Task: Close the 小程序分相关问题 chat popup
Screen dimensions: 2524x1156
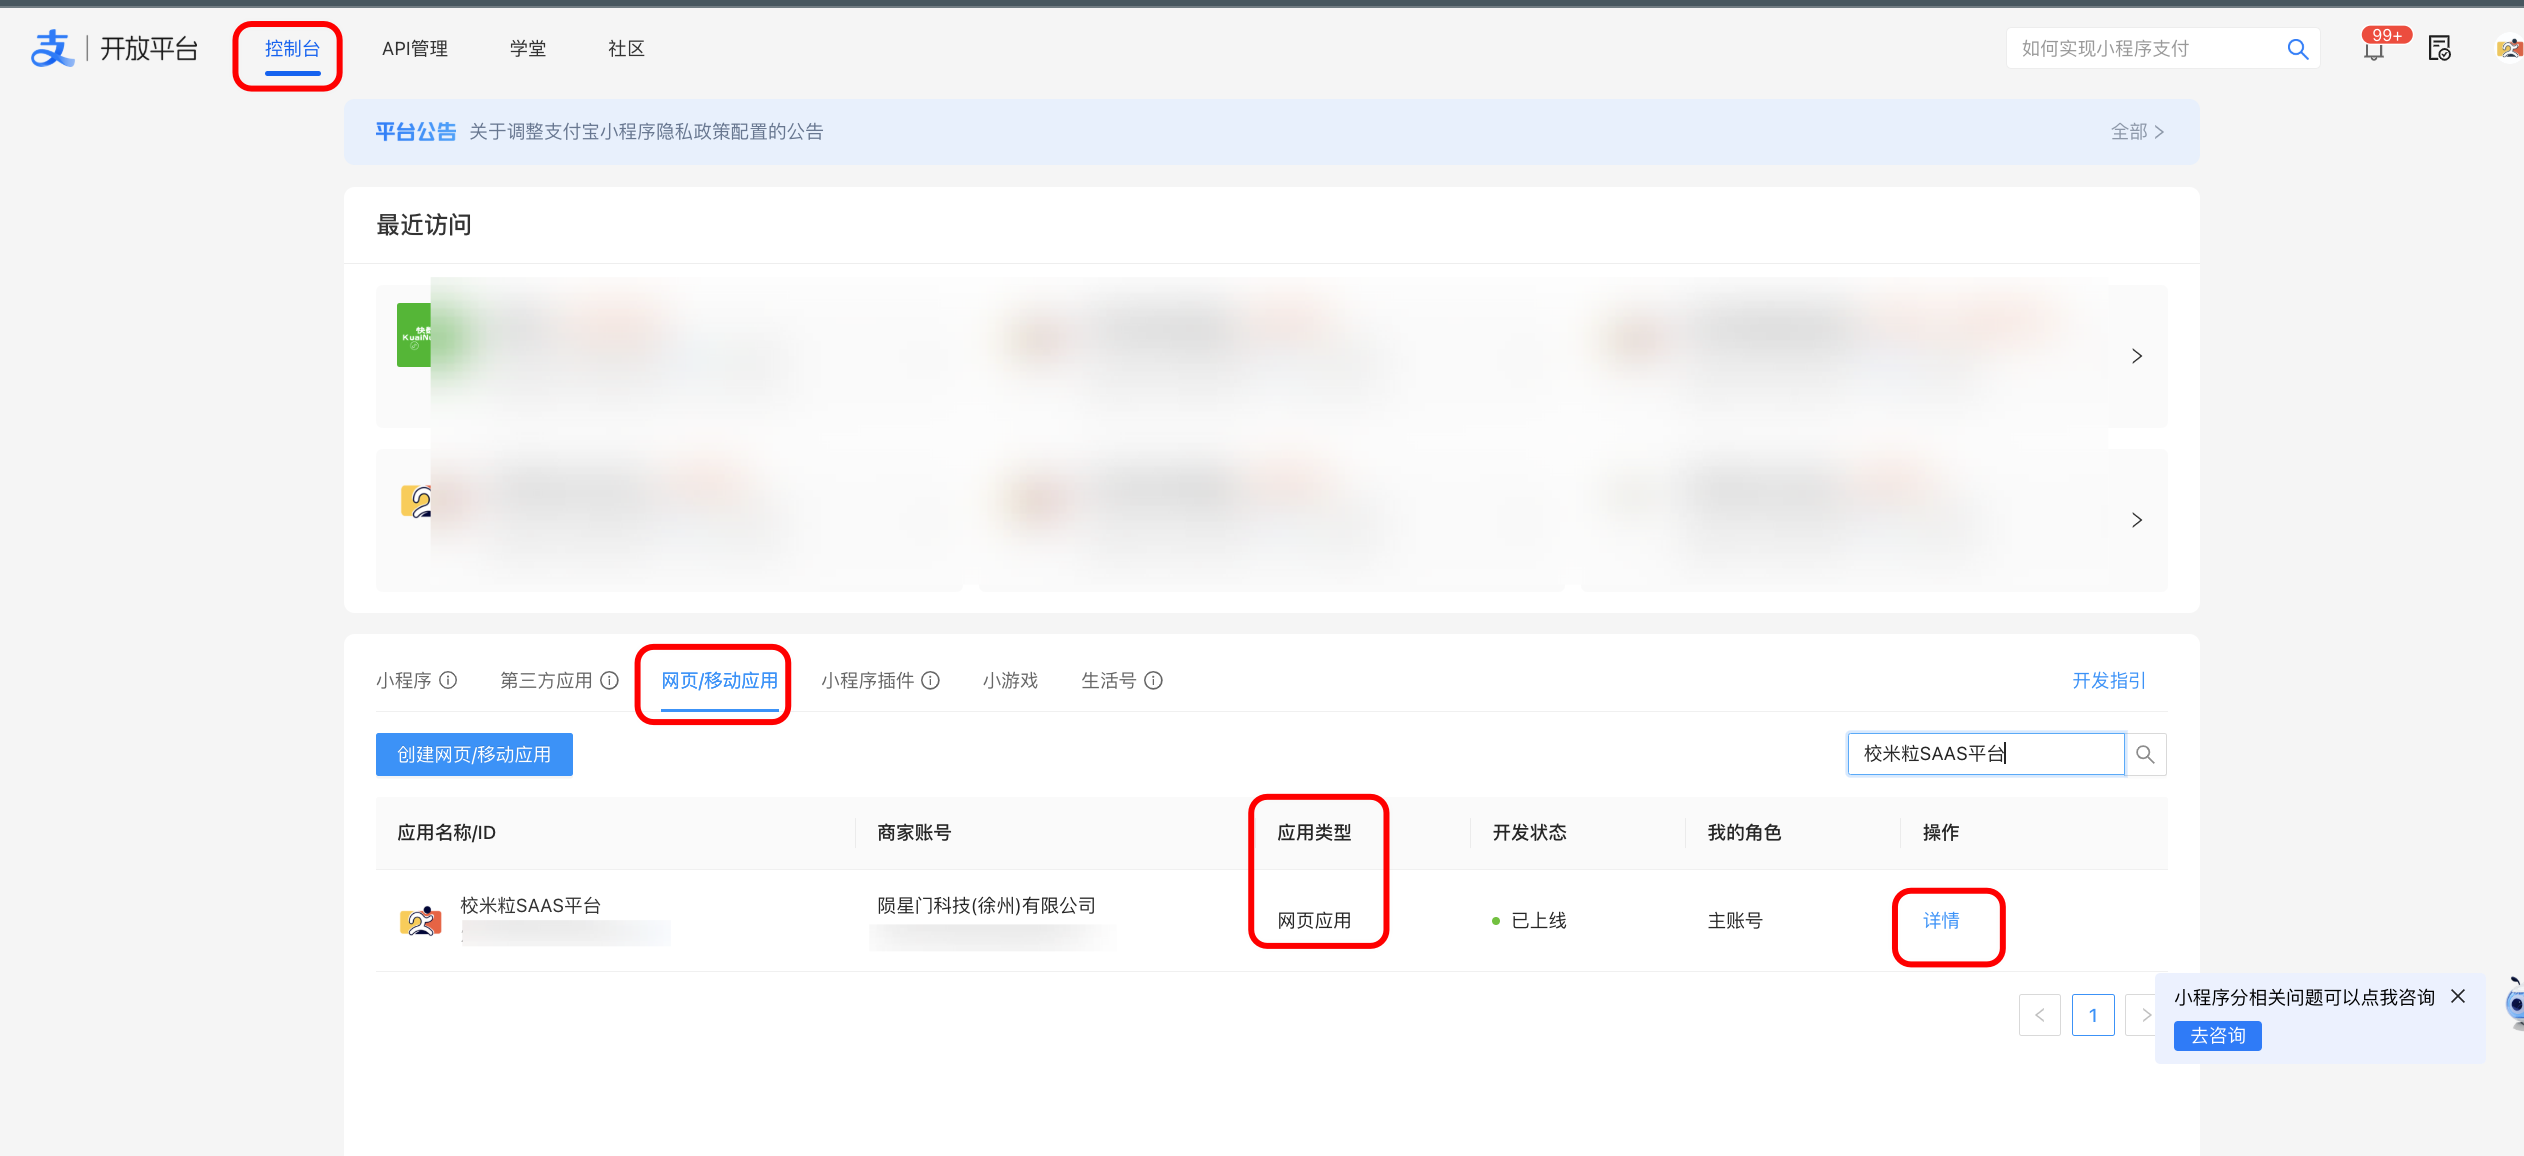Action: coord(2458,996)
